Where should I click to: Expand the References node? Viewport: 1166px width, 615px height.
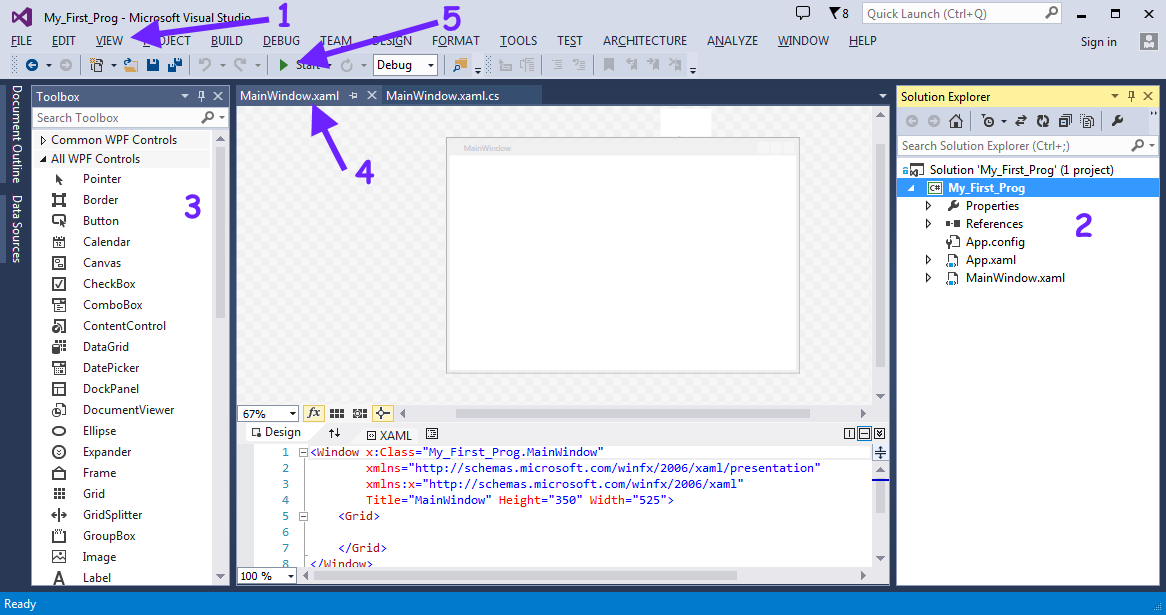(x=928, y=224)
